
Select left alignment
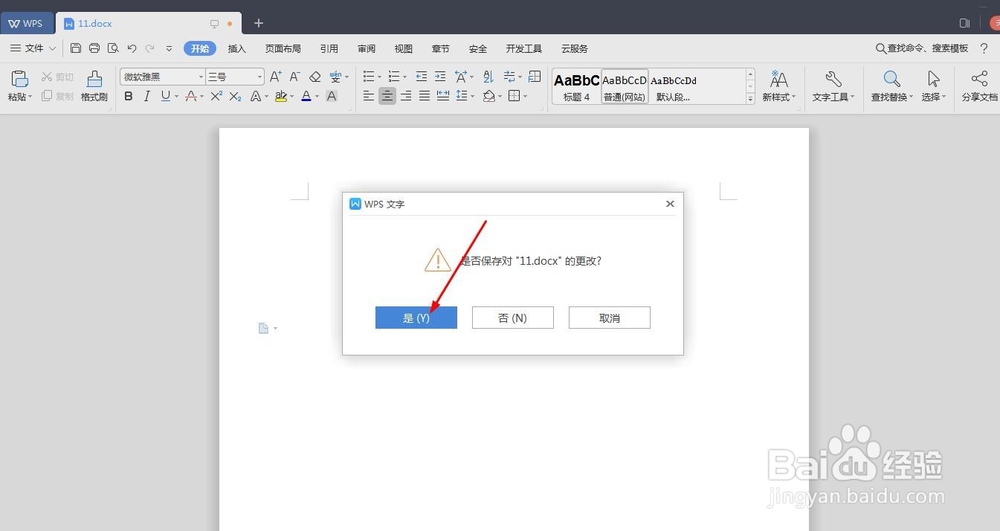[369, 96]
